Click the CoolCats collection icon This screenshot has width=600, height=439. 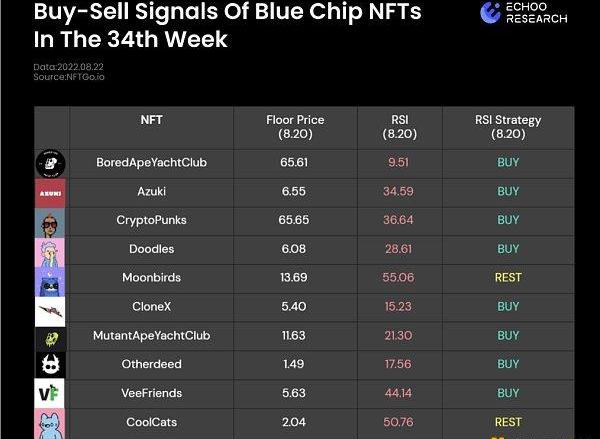51,423
